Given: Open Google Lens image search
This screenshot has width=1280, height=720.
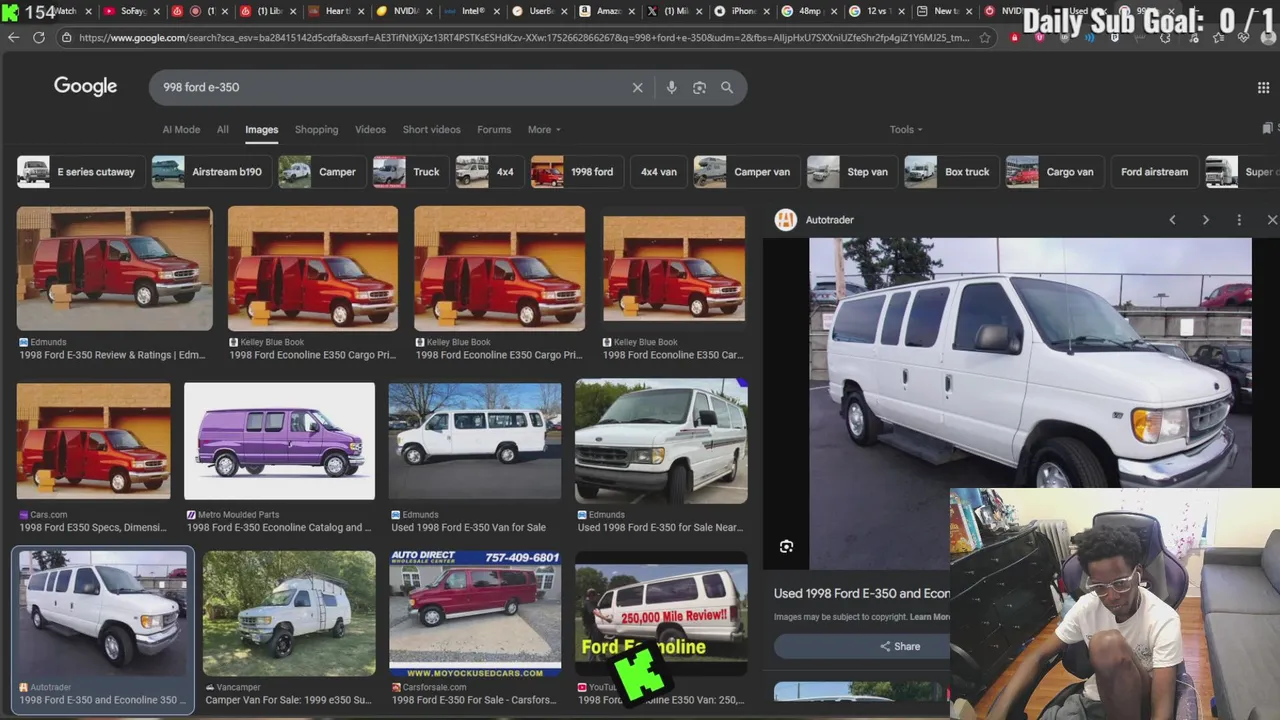Looking at the screenshot, I should (699, 87).
